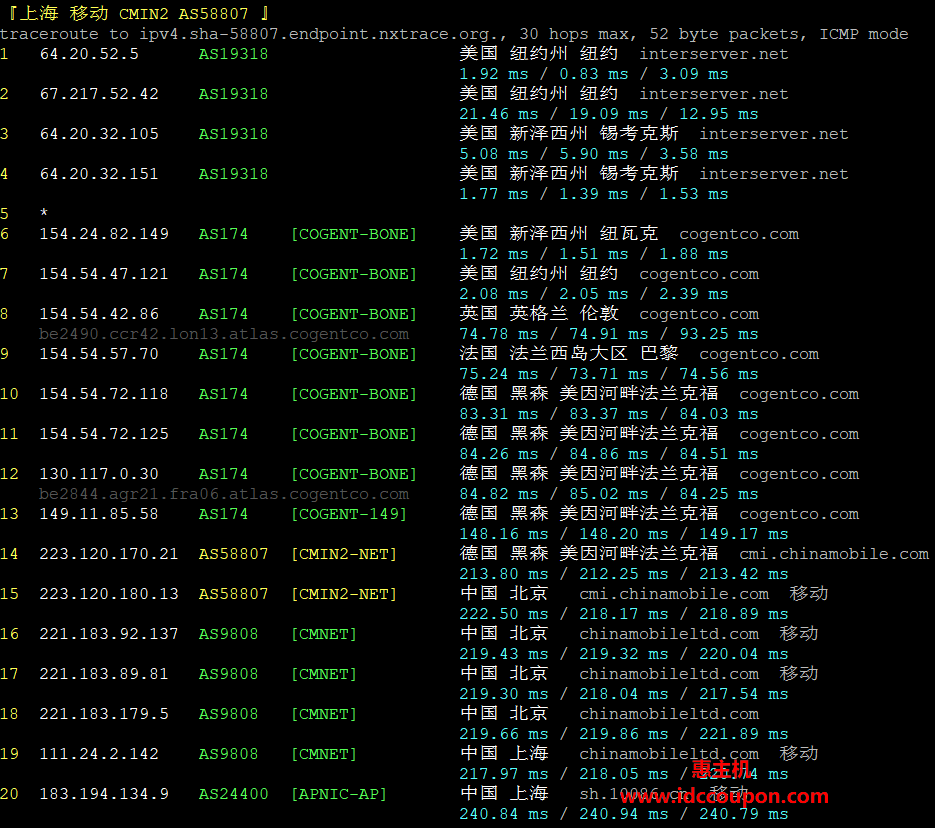Click latency '5.08 ms / 5.90 ms / 3.58 ms'
This screenshot has width=935, height=828.
click(594, 154)
